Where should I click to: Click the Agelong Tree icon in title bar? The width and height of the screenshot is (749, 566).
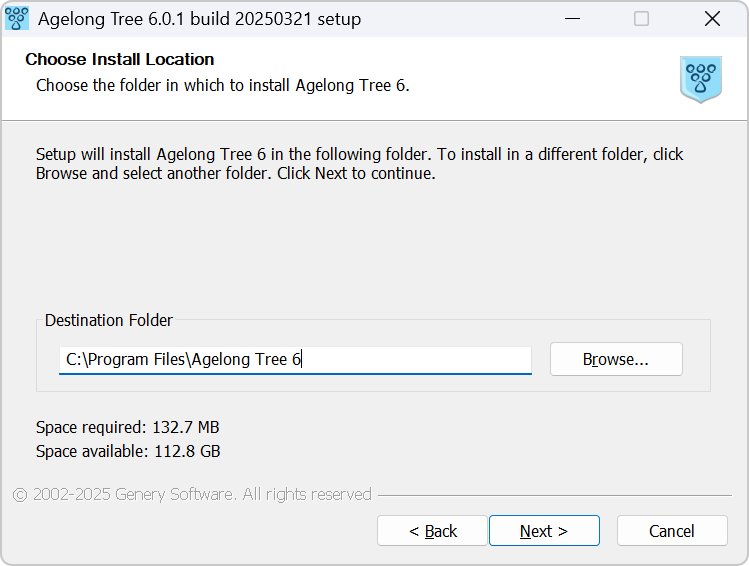[x=17, y=19]
